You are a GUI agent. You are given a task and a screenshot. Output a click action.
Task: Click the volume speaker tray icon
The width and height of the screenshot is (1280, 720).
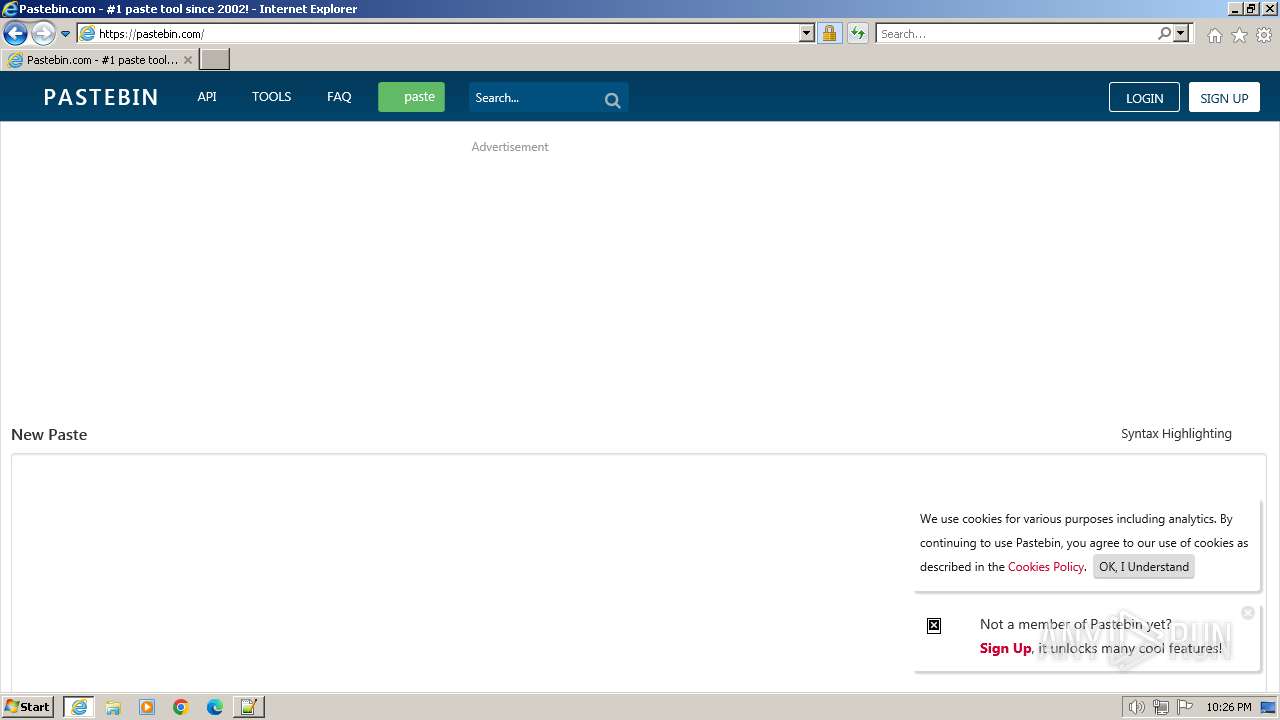pyautogui.click(x=1136, y=707)
